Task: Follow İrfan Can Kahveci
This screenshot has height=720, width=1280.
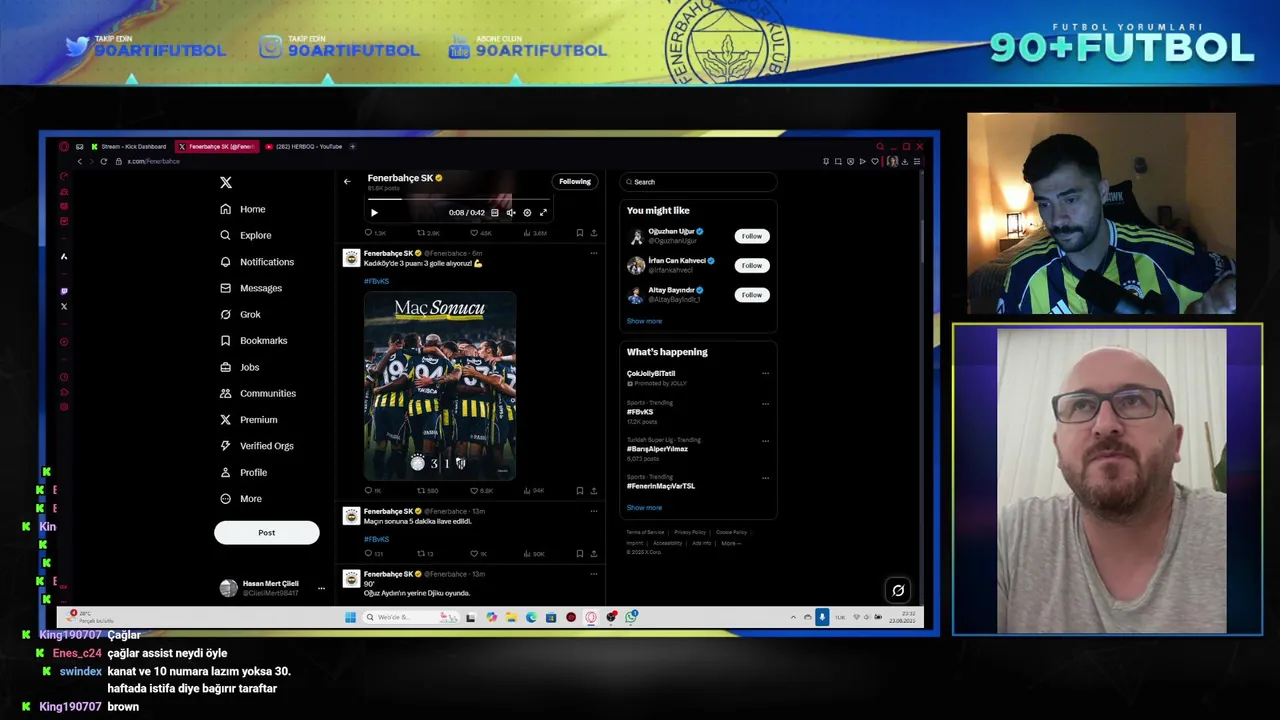Action: click(x=752, y=265)
